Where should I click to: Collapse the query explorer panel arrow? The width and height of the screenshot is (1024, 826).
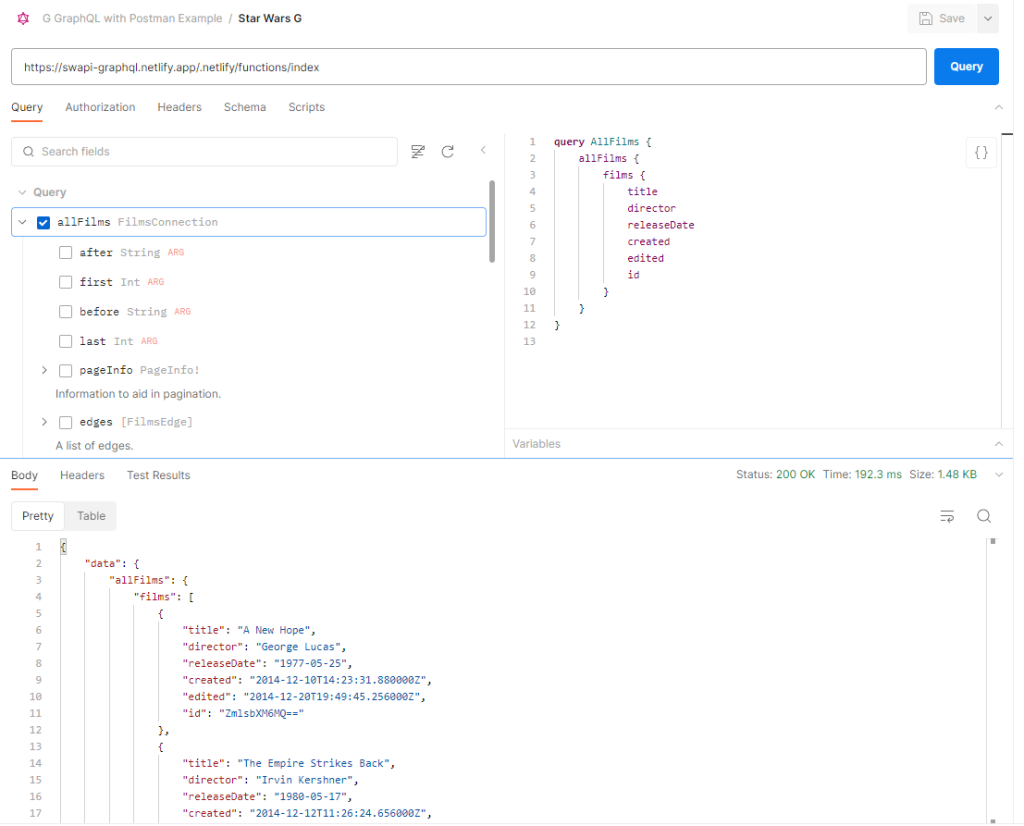point(483,151)
